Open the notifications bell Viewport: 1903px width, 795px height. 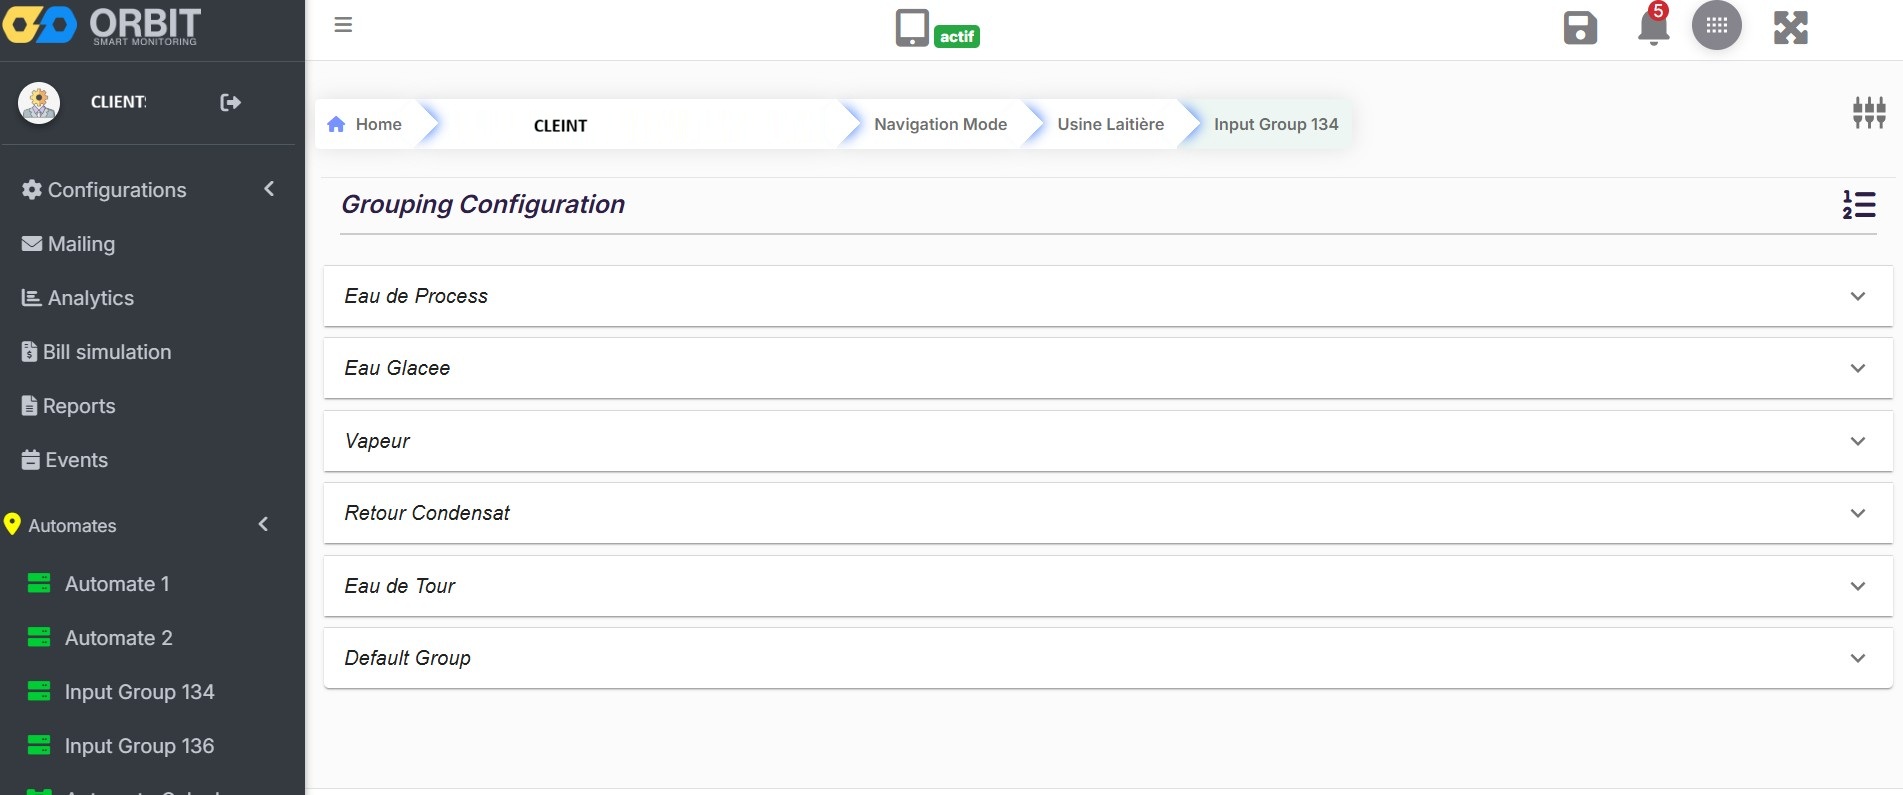(1653, 27)
